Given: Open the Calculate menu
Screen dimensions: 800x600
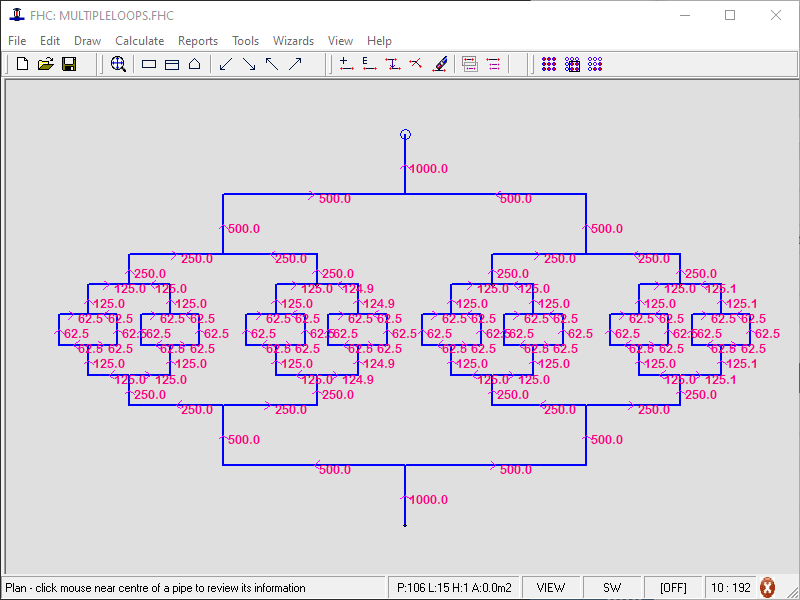Looking at the screenshot, I should [x=140, y=41].
